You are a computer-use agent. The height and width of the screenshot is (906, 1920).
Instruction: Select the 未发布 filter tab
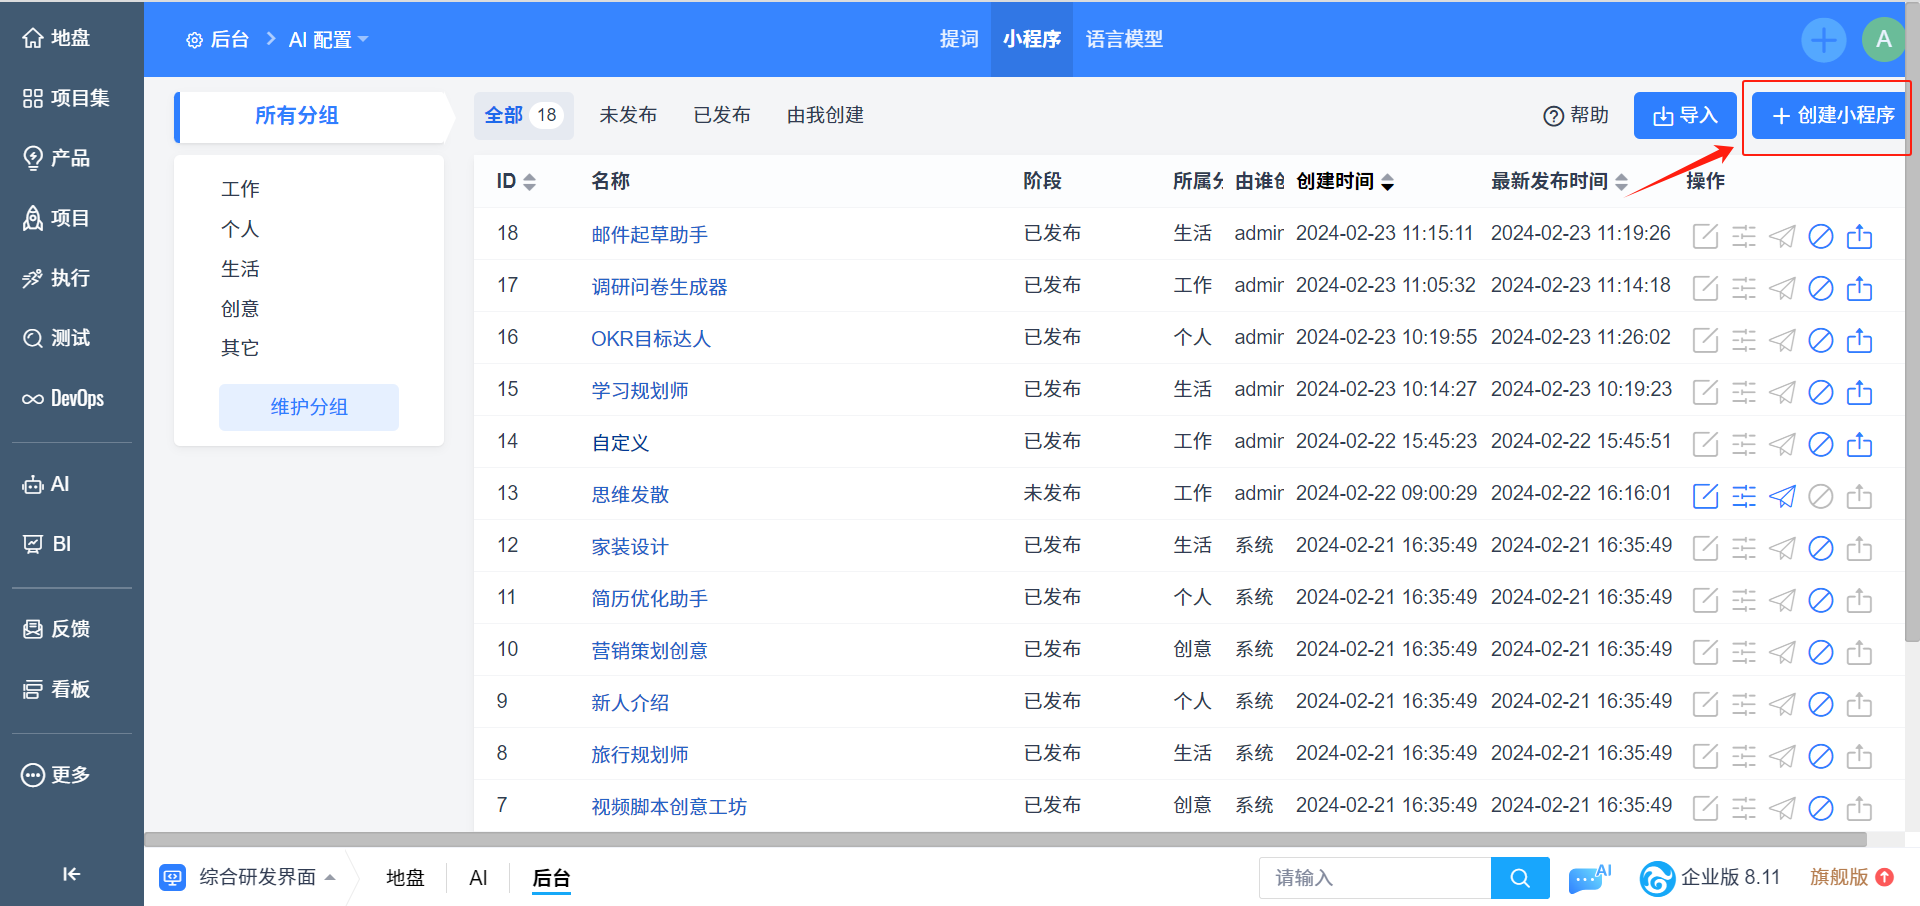click(x=628, y=115)
